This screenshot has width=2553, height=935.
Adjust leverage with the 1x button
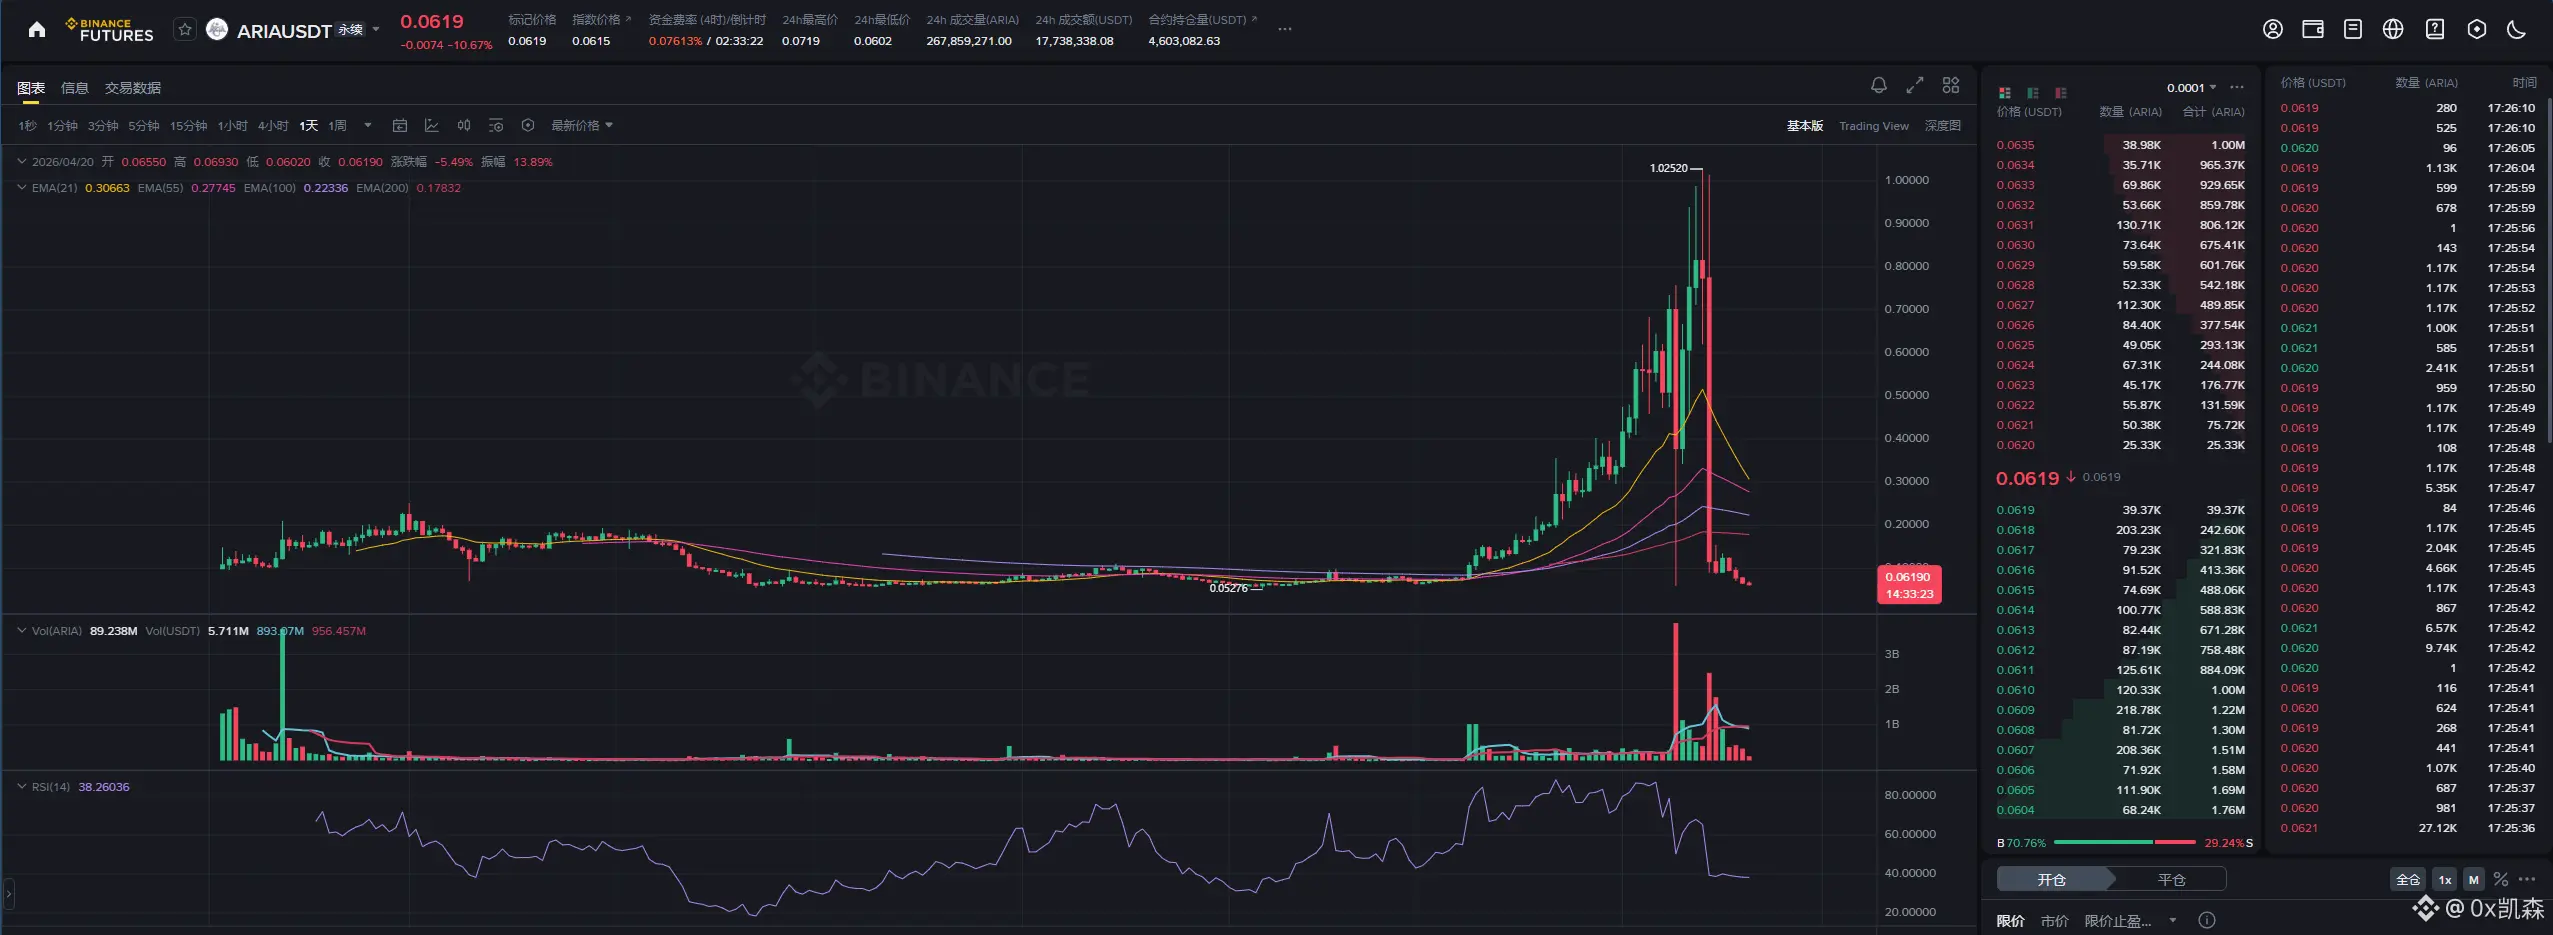(2445, 880)
